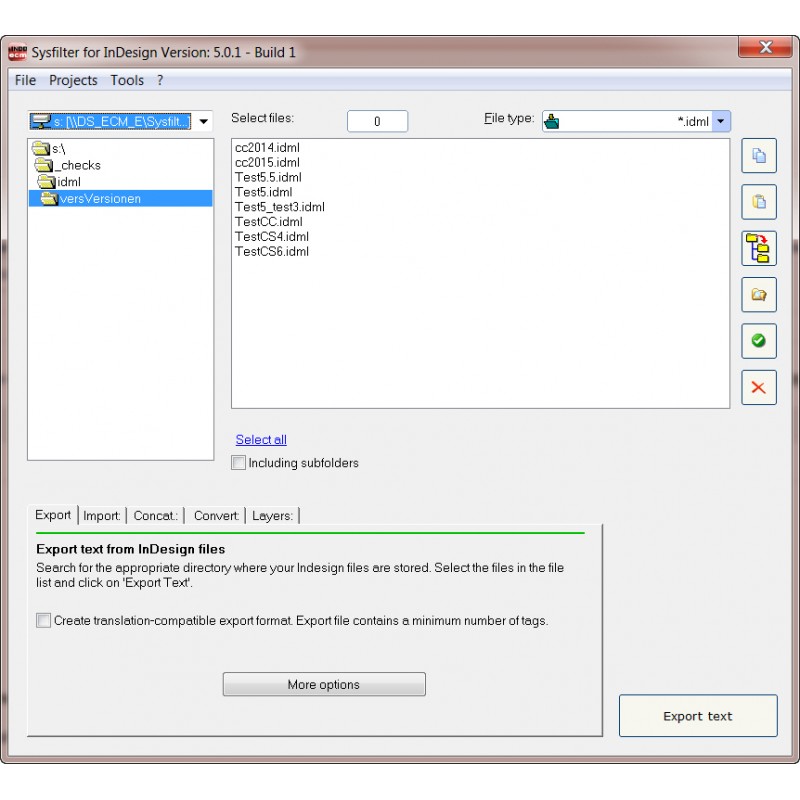800x800 pixels.
Task: Switch to the Import tab
Action: 102,516
